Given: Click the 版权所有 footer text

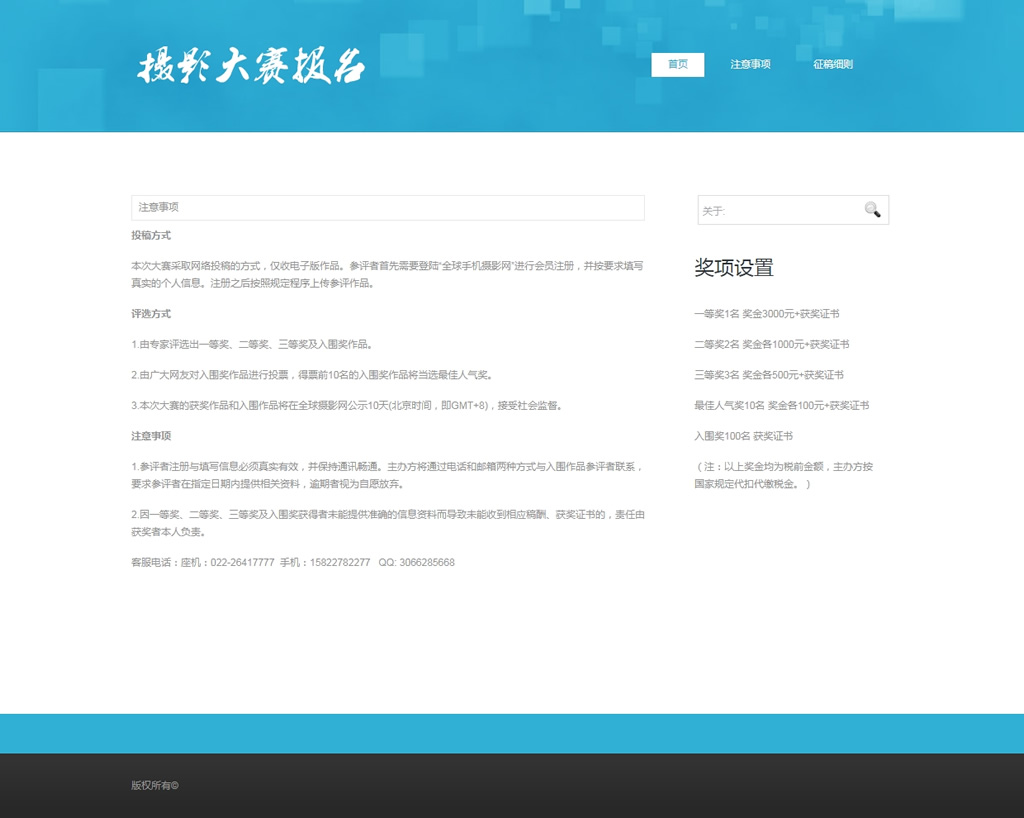Looking at the screenshot, I should [154, 786].
